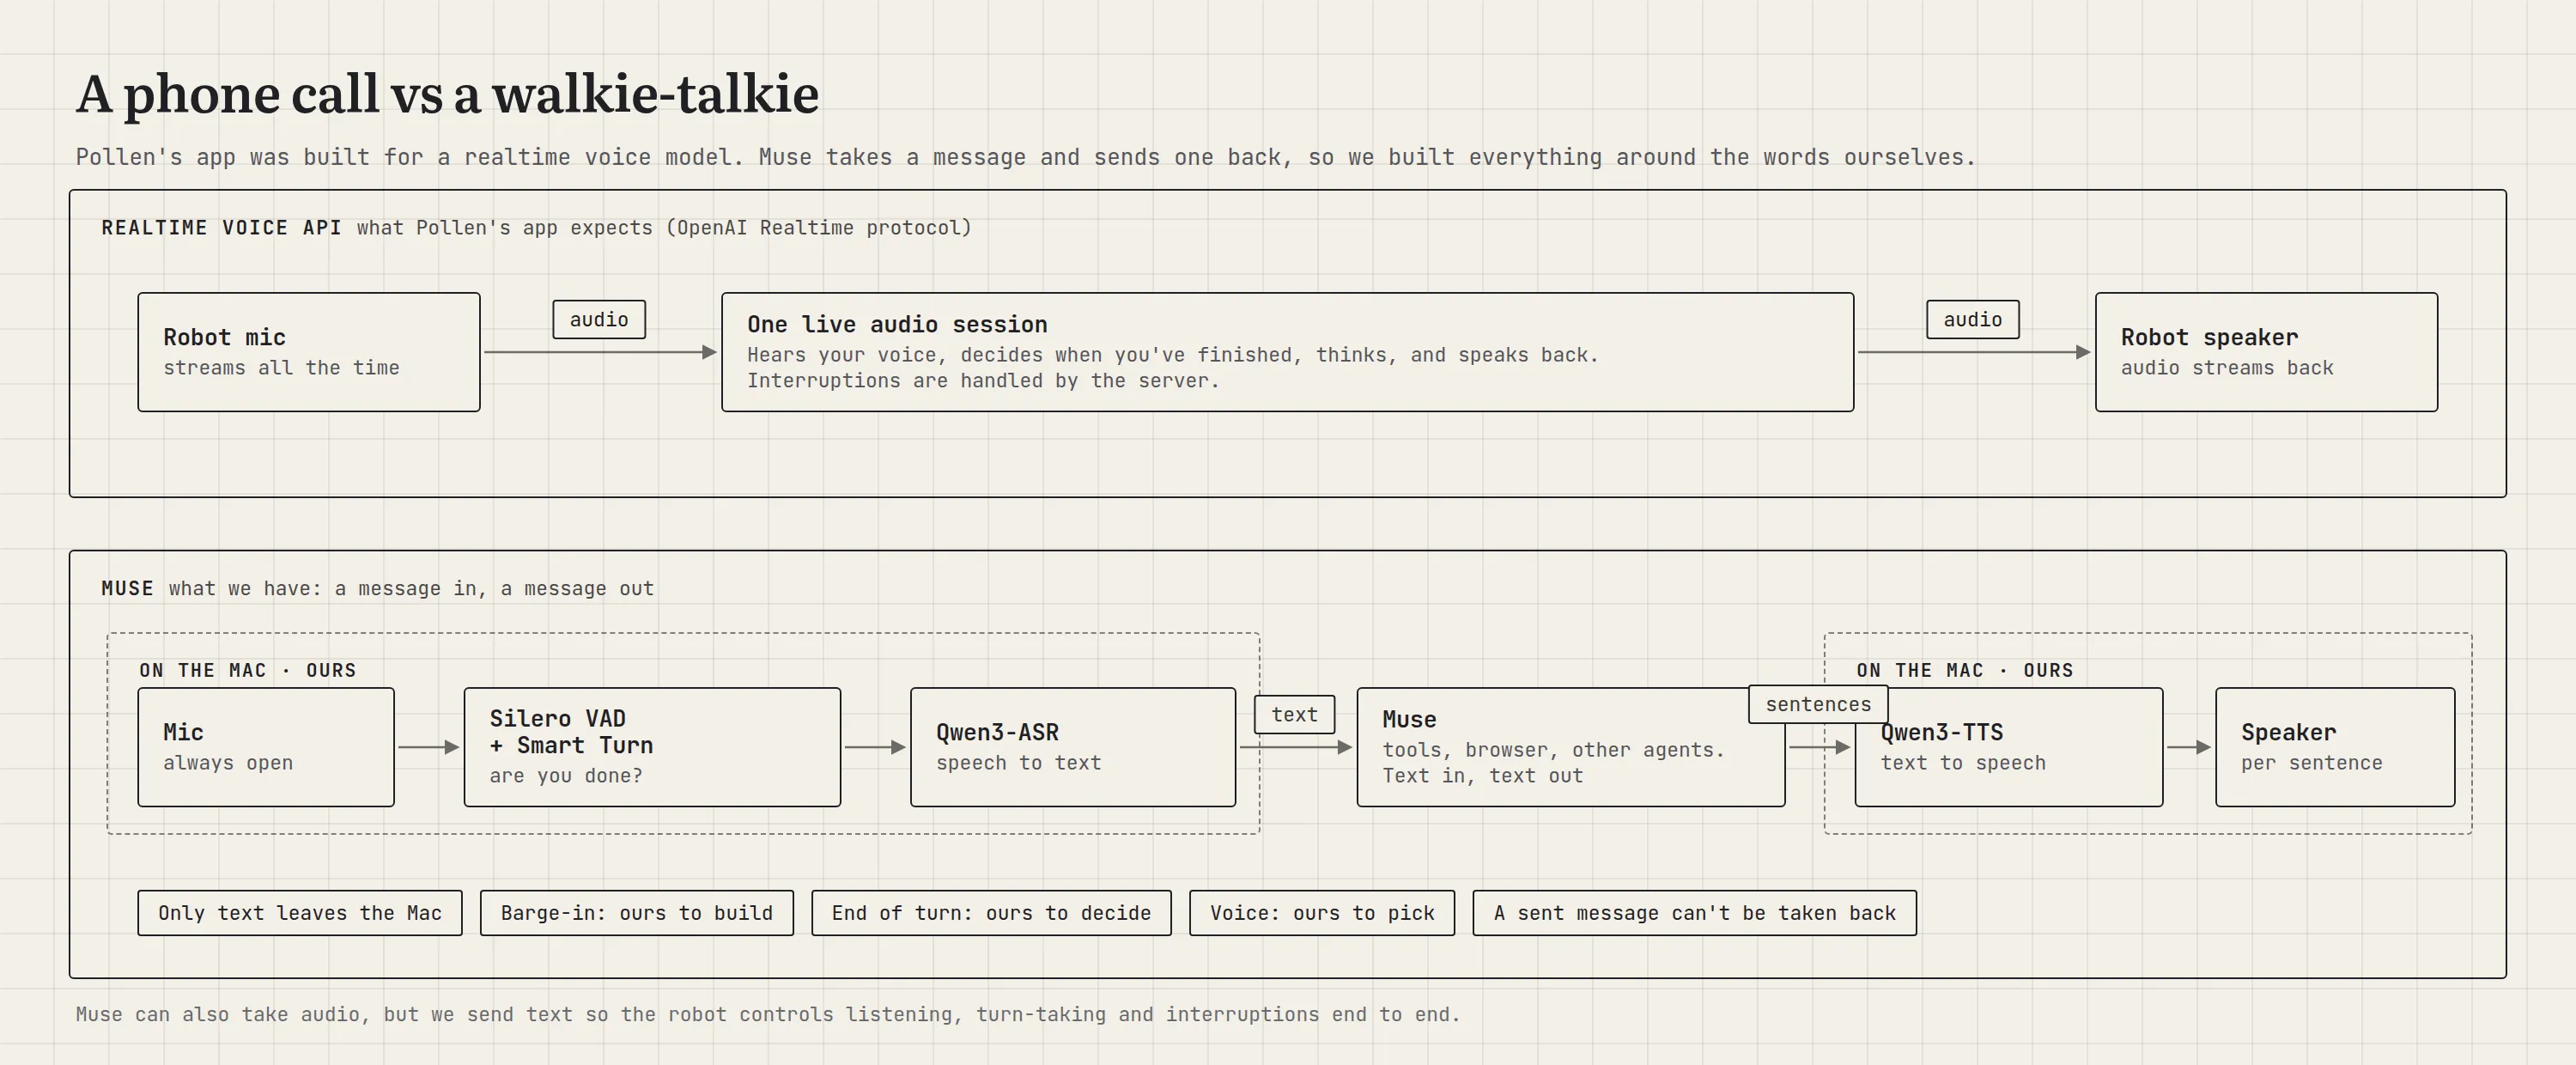The height and width of the screenshot is (1065, 2576).
Task: Click left 'ON THE MAC · OURS' label
Action: click(x=248, y=670)
